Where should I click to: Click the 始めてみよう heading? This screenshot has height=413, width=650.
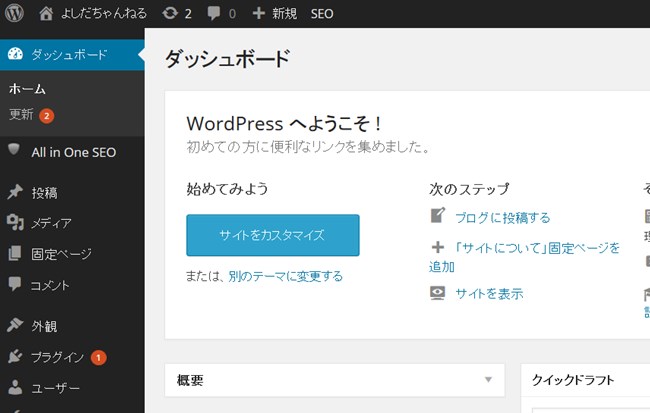[x=227, y=189]
